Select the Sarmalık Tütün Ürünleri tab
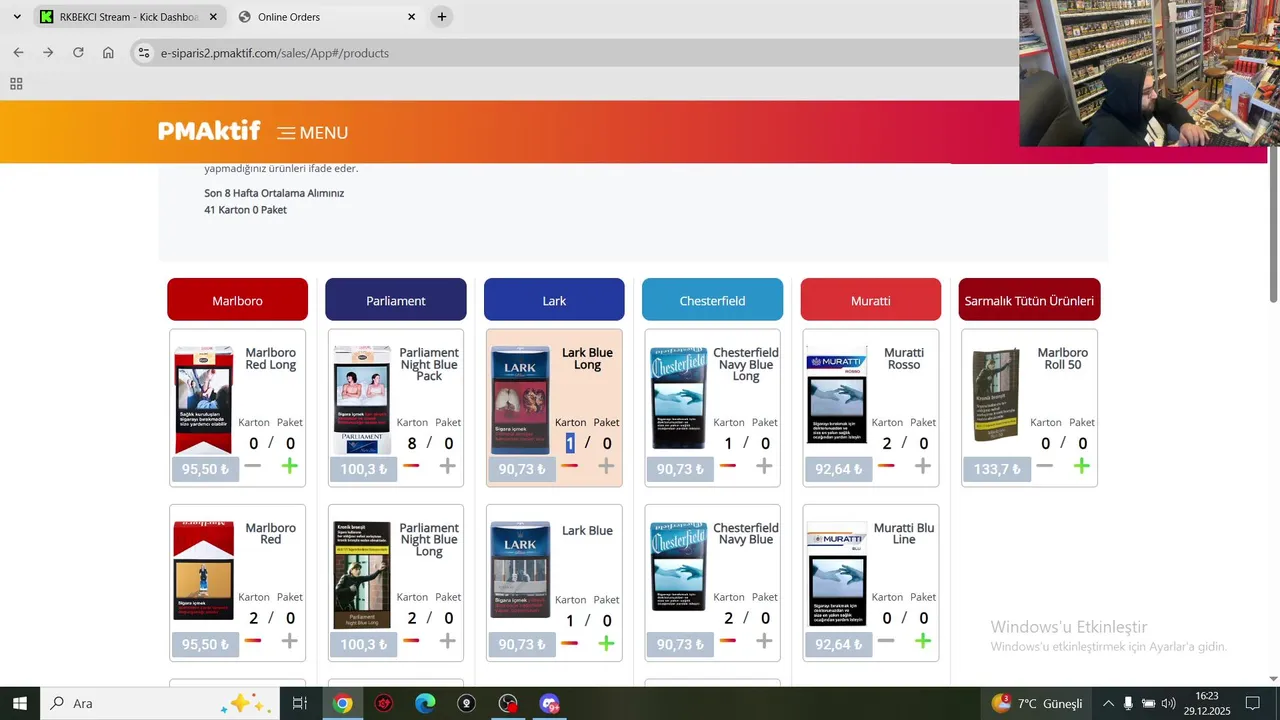Image resolution: width=1280 pixels, height=720 pixels. point(1029,300)
